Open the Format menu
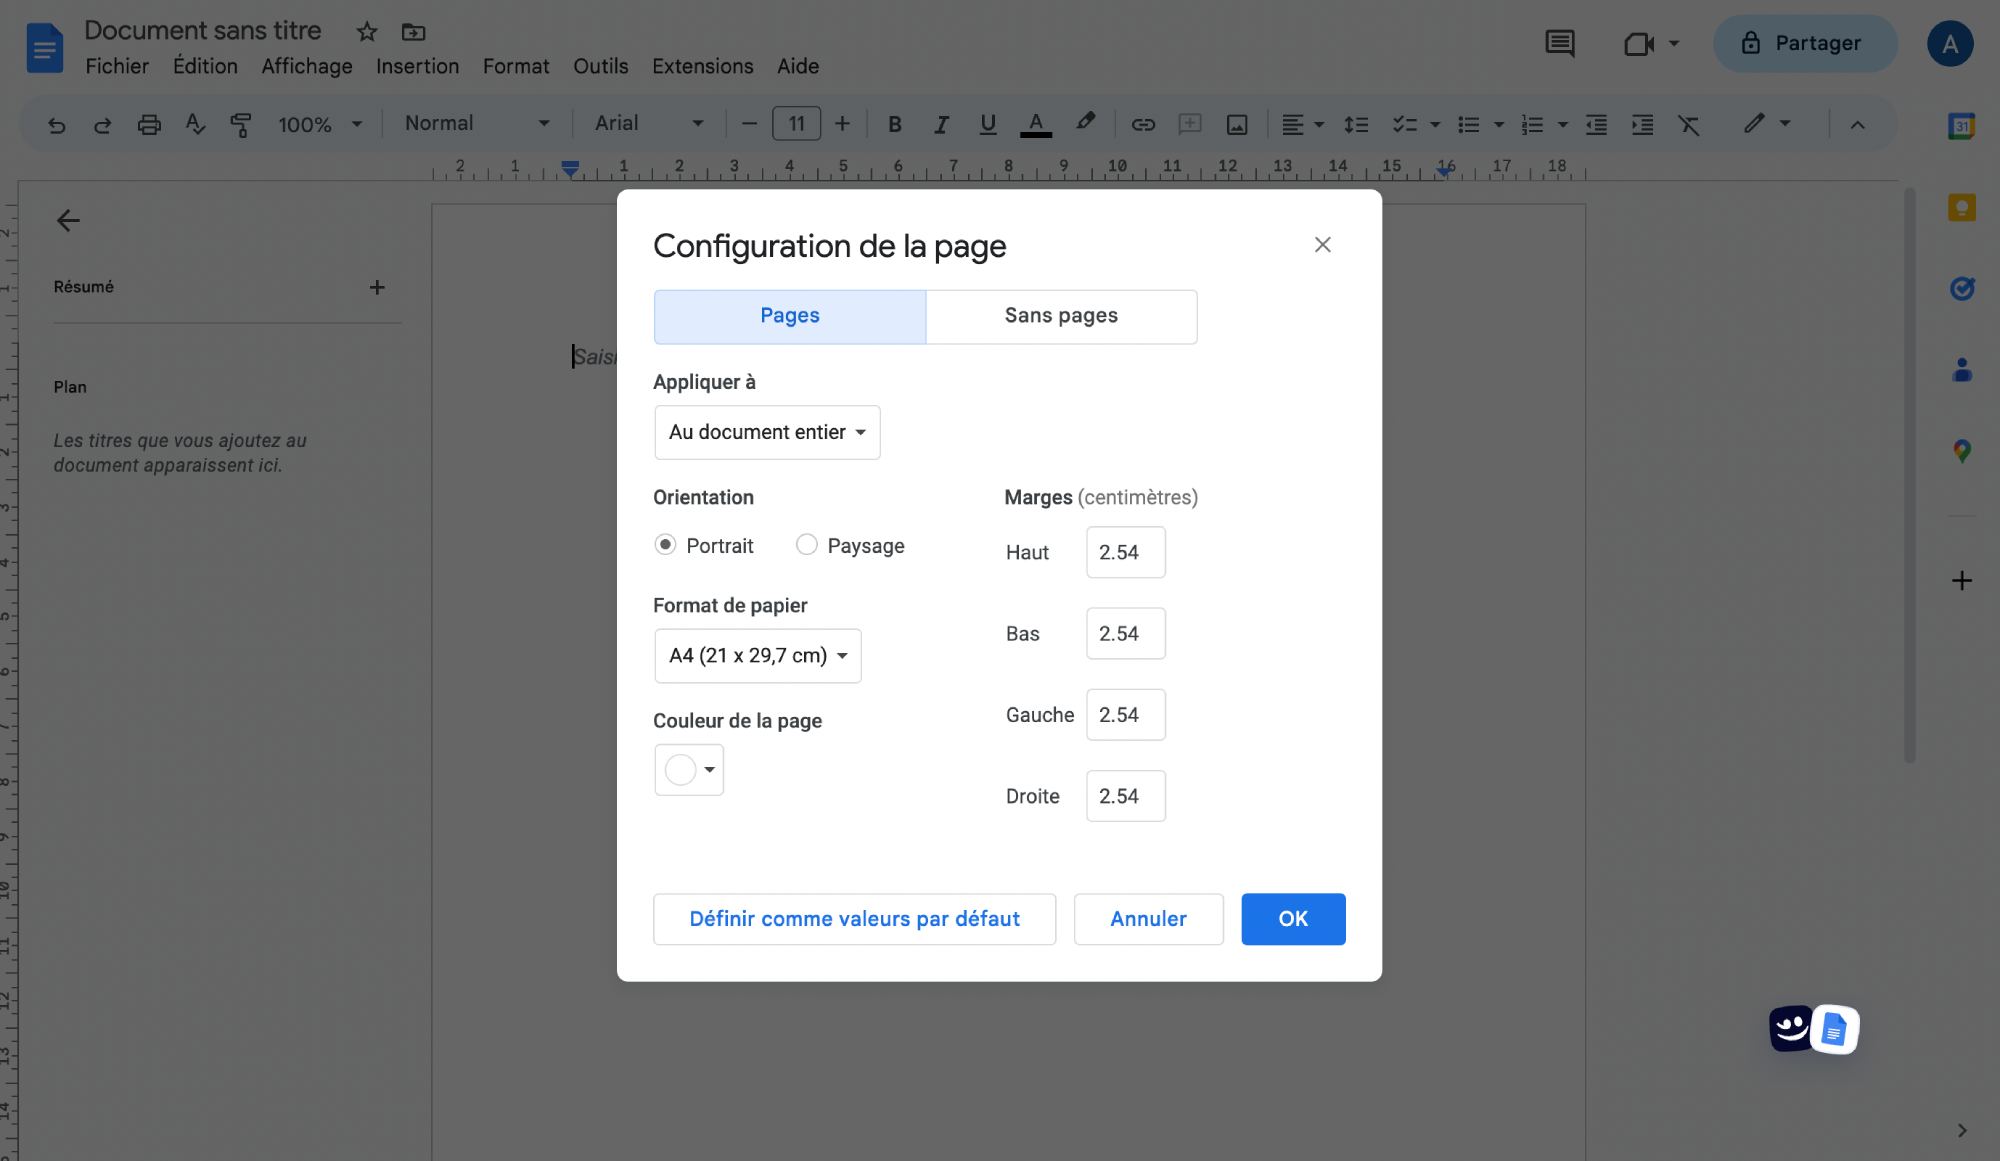The image size is (2000, 1161). tap(516, 66)
